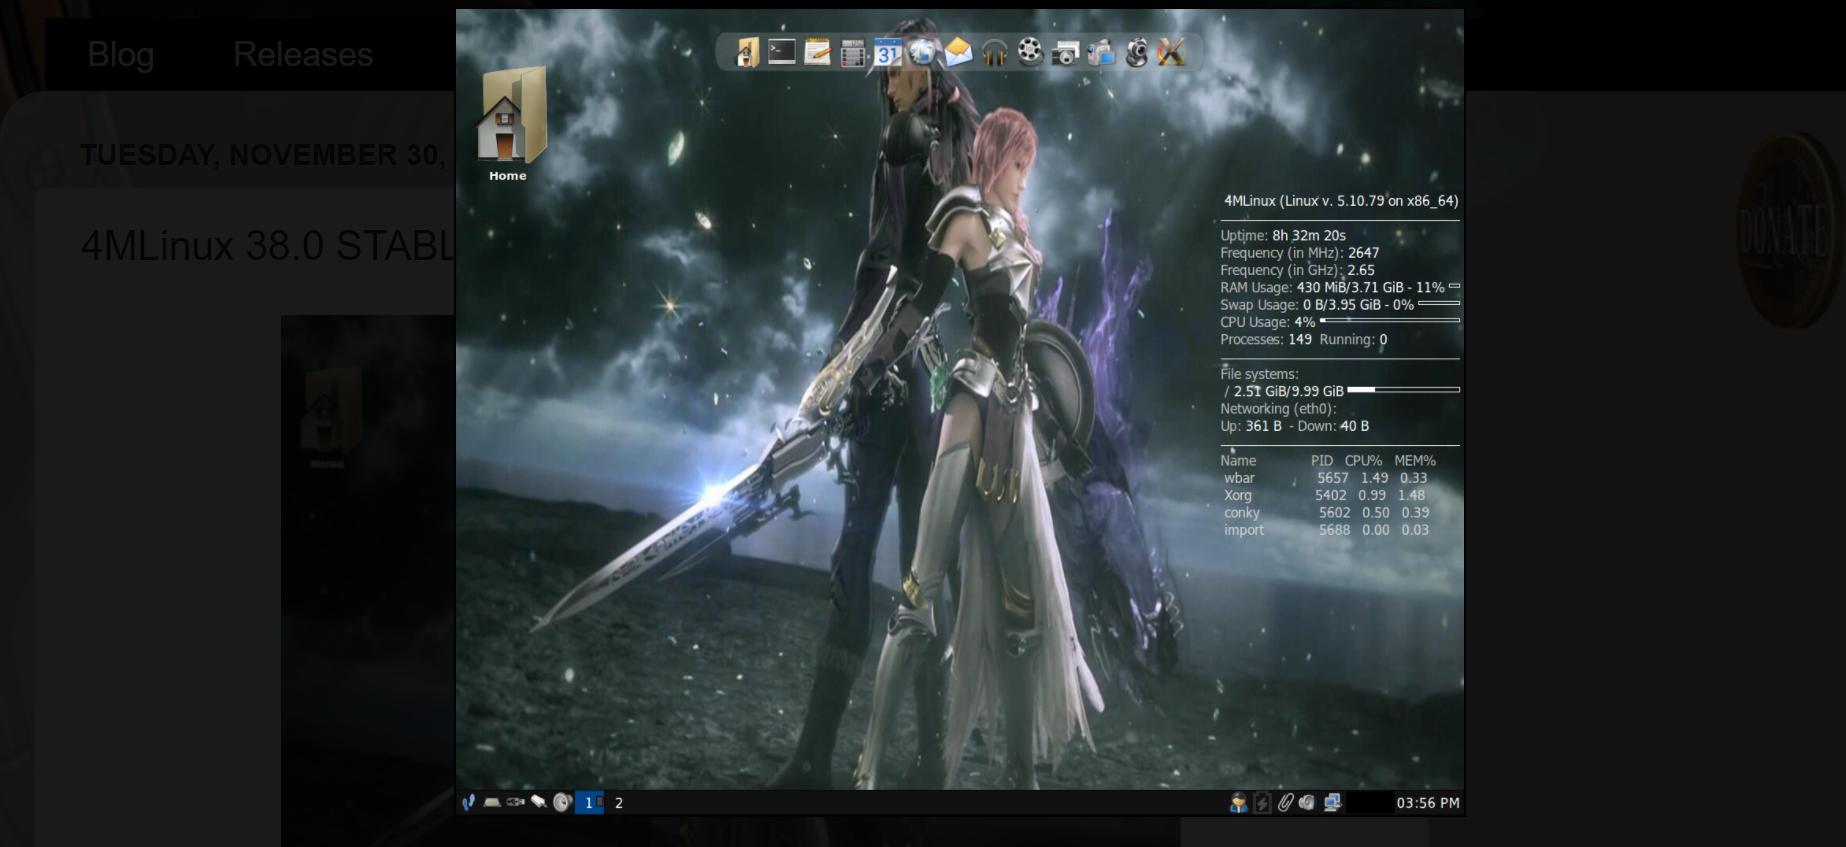
Task: Click the "Processes: 149" text
Action: (x=1266, y=339)
